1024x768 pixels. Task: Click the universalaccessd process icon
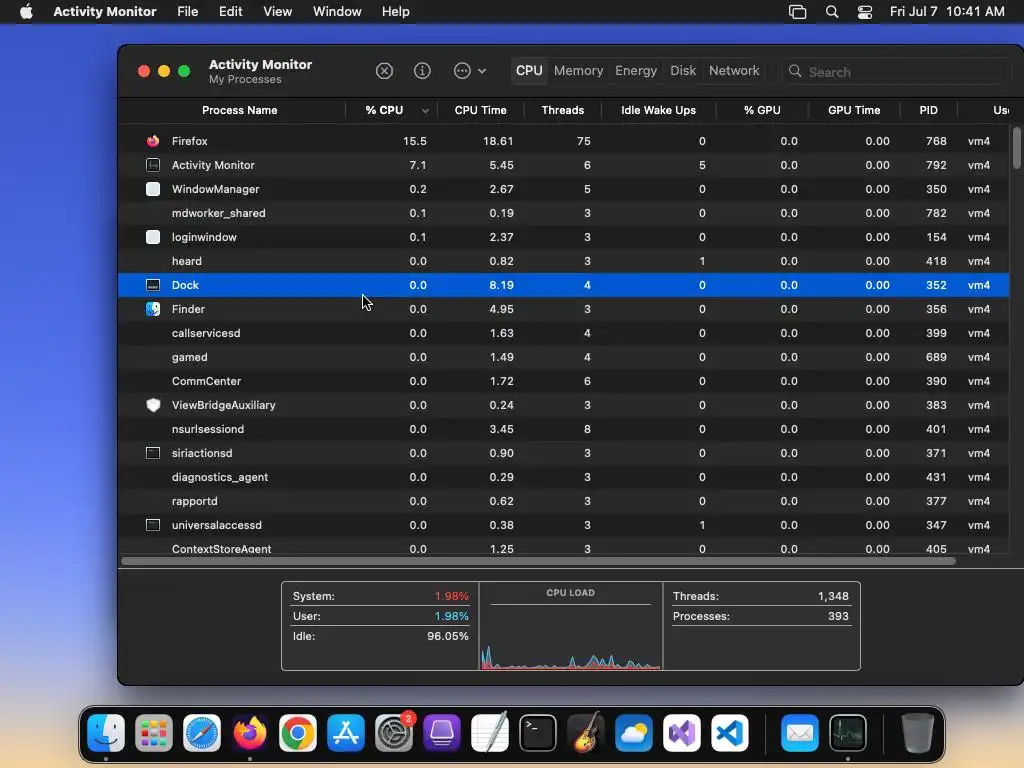153,525
